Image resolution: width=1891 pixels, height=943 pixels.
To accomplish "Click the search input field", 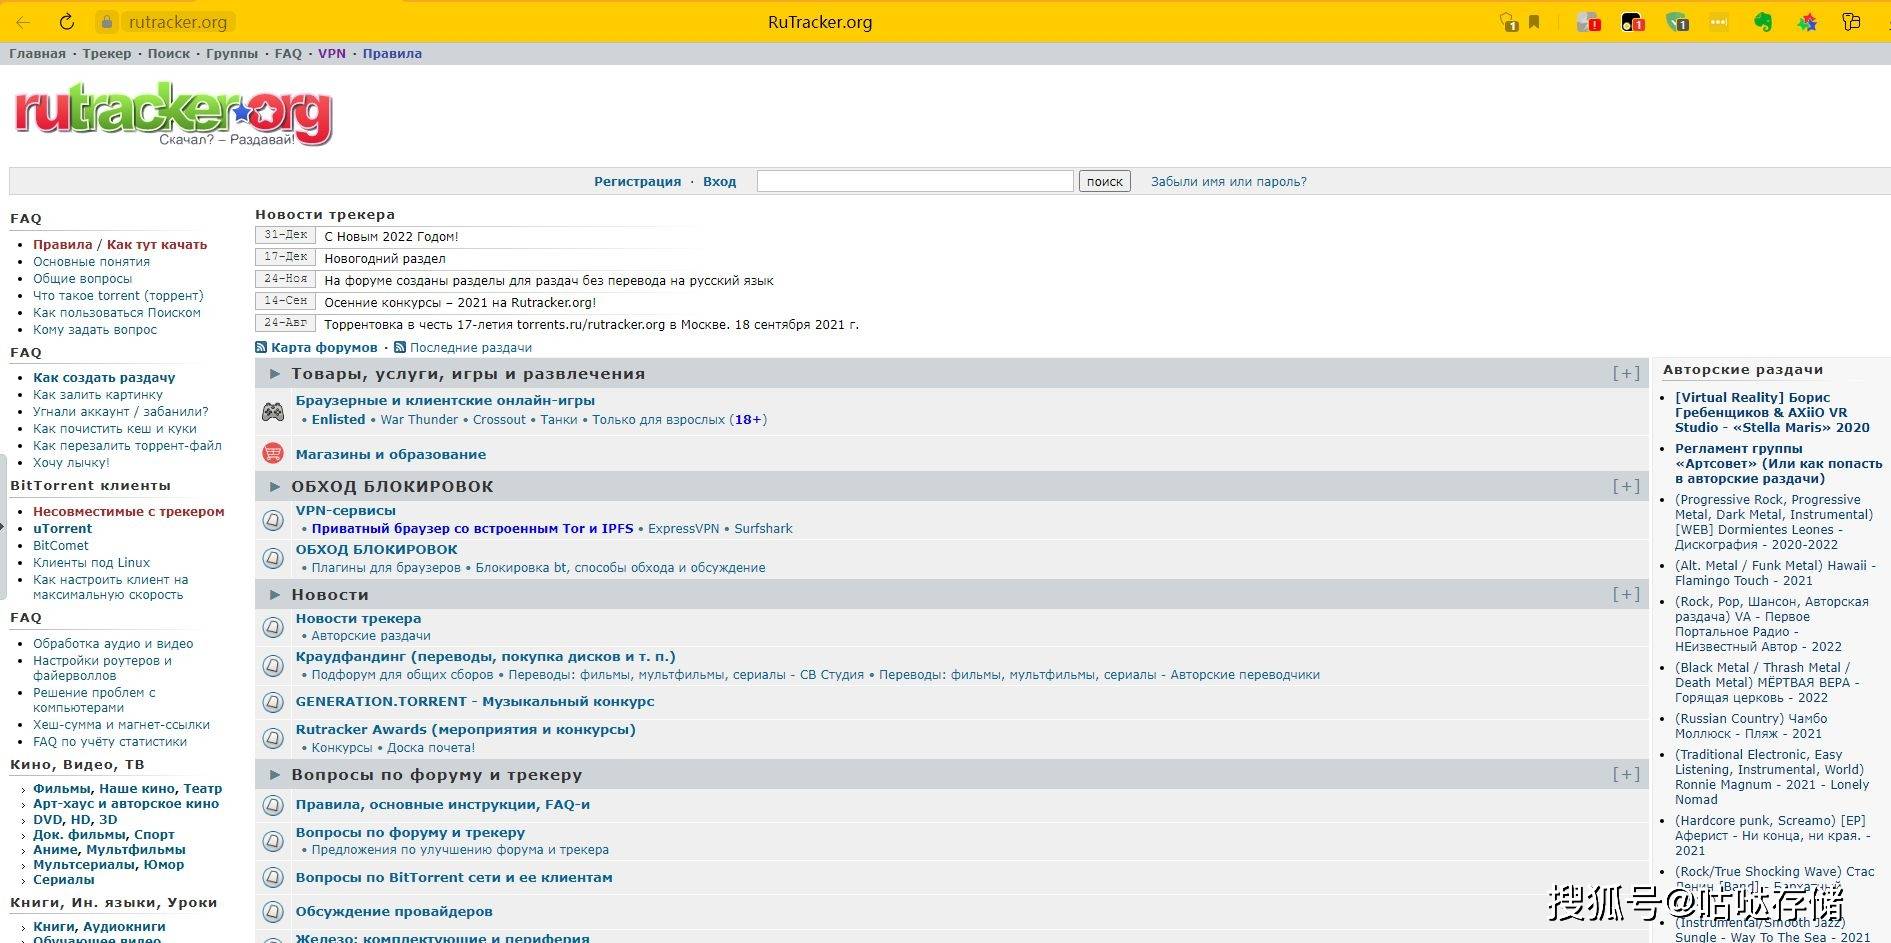I will pos(915,181).
